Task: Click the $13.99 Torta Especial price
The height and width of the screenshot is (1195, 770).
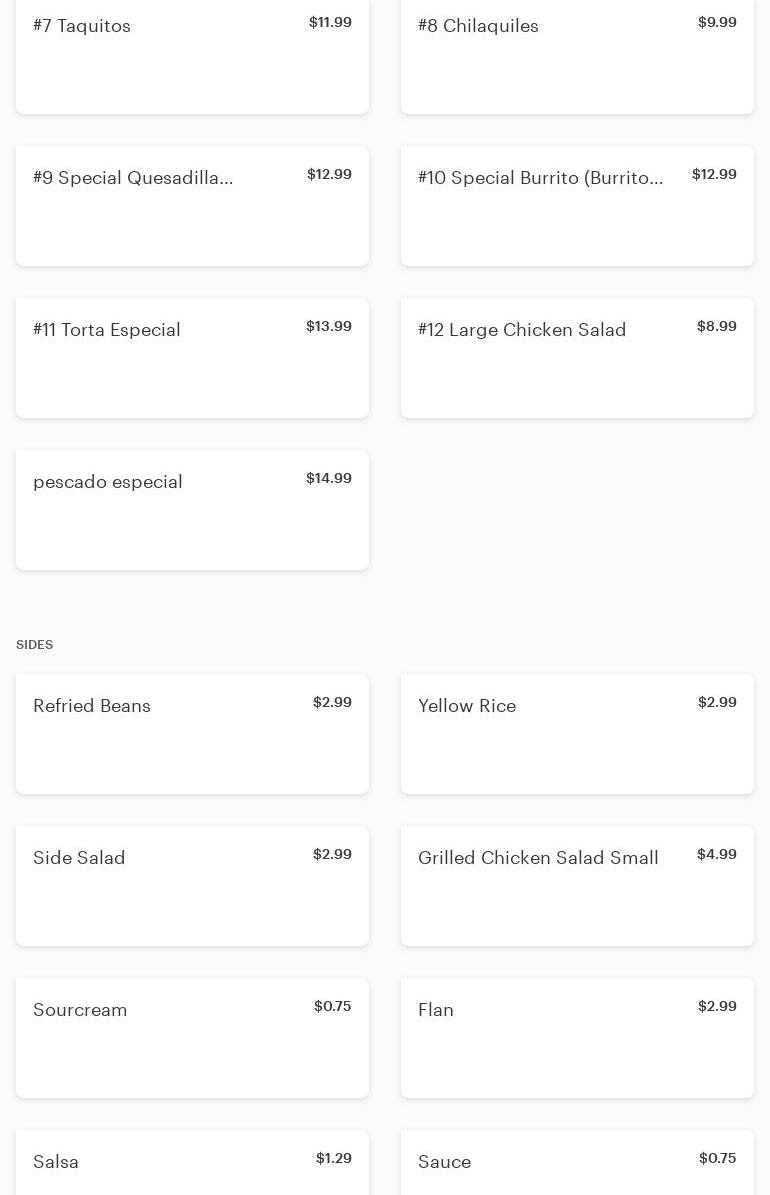Action: click(x=329, y=327)
